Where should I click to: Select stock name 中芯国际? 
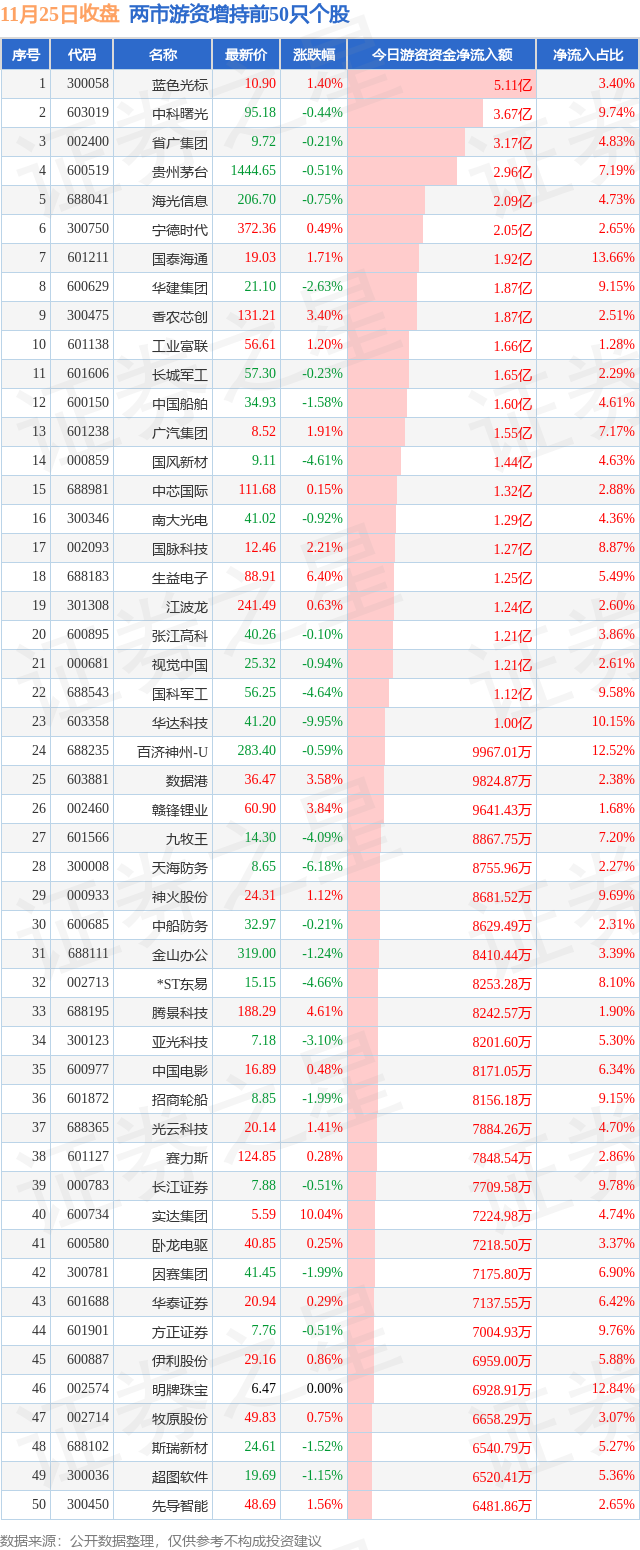tap(180, 490)
